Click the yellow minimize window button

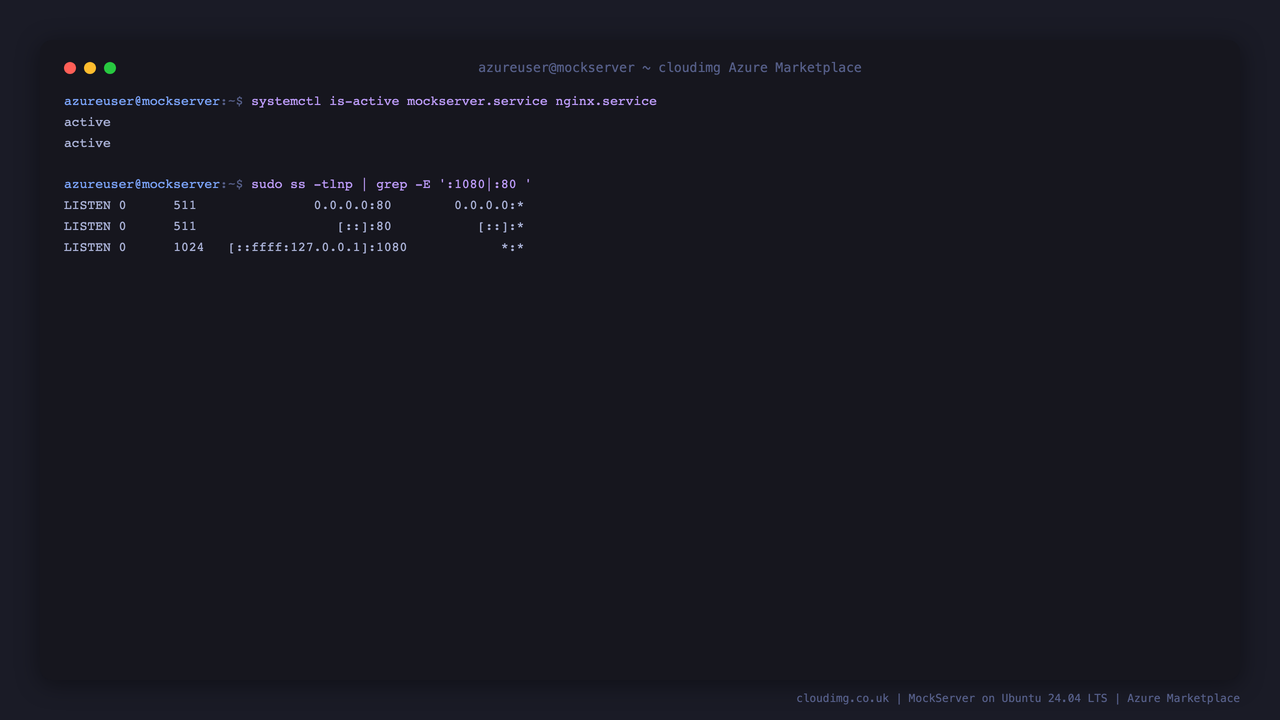coord(90,68)
